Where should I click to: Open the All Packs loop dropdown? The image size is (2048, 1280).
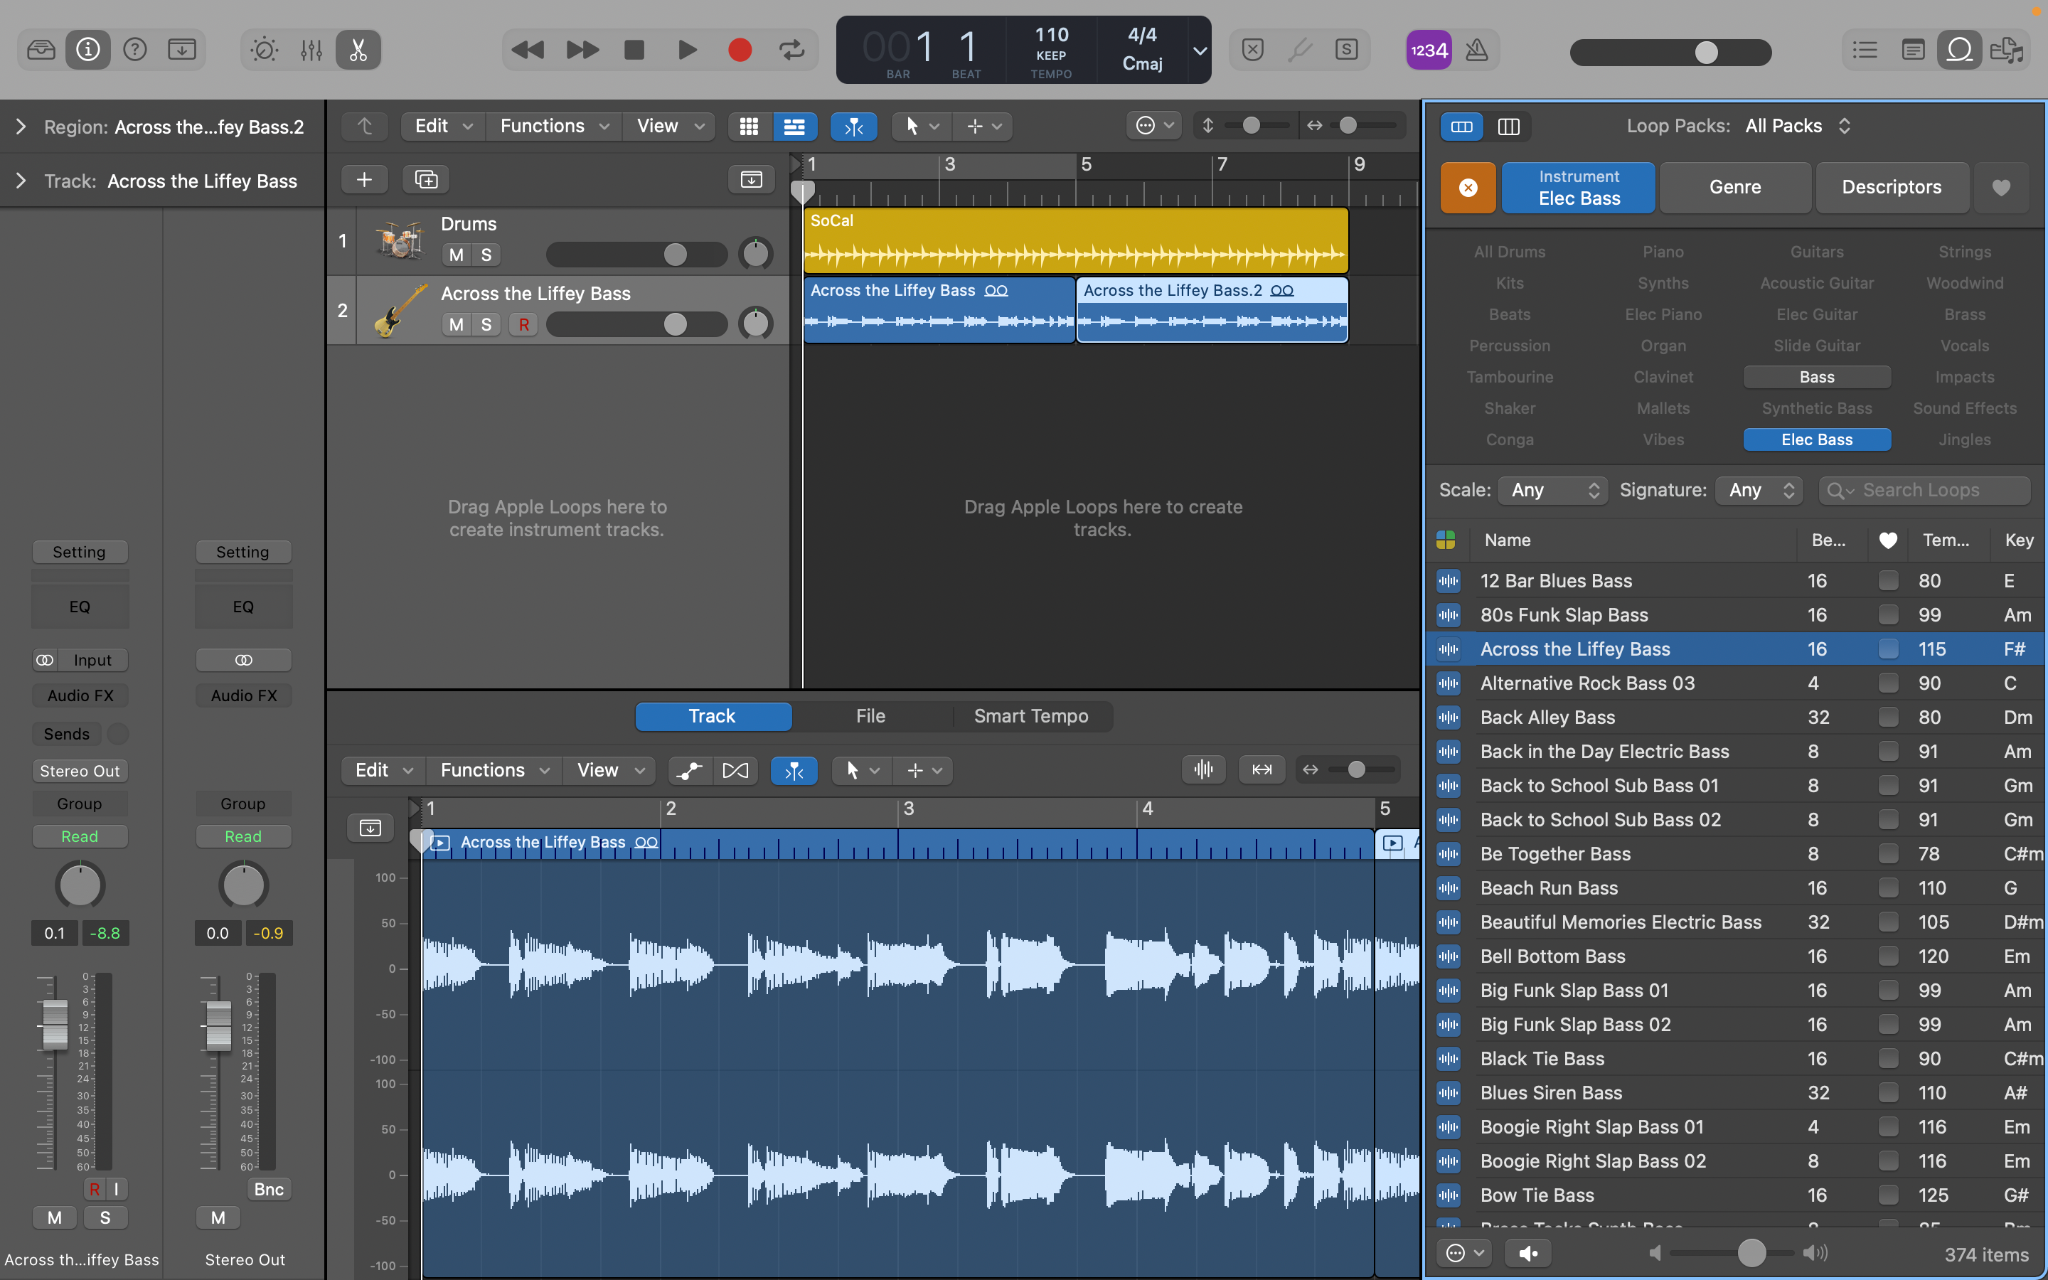pyautogui.click(x=1795, y=126)
